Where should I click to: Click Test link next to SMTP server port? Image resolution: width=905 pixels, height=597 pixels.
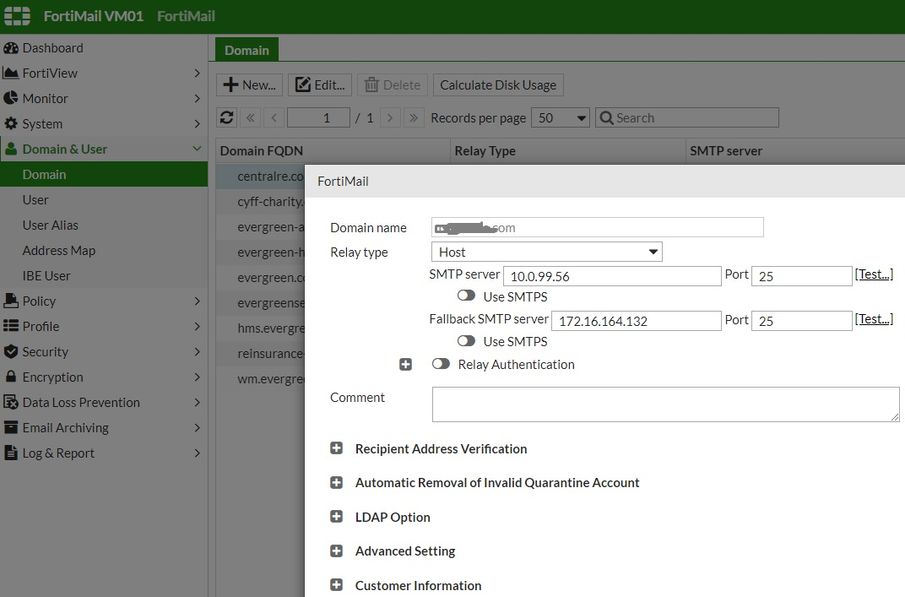point(874,274)
